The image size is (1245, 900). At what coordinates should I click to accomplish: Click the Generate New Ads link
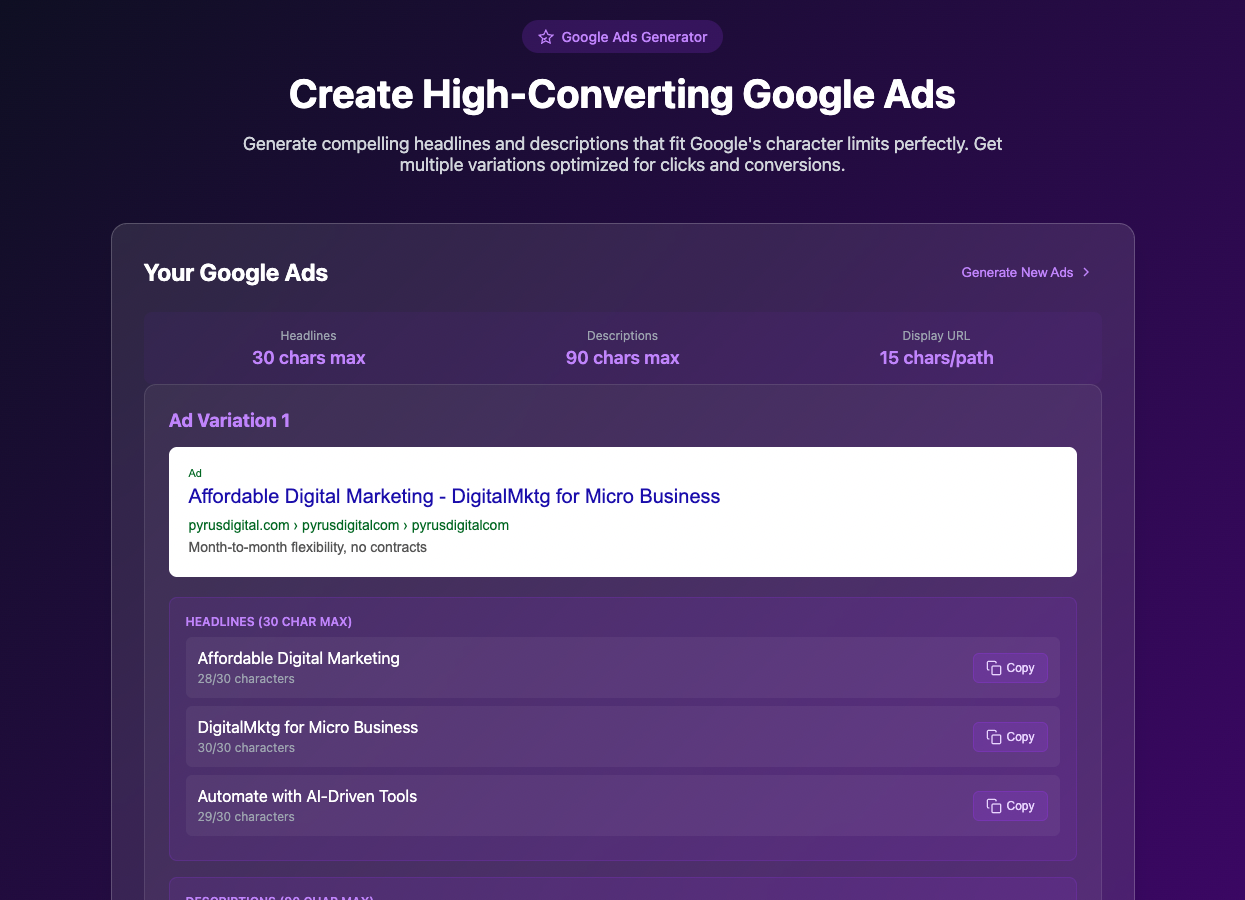[x=1026, y=272]
